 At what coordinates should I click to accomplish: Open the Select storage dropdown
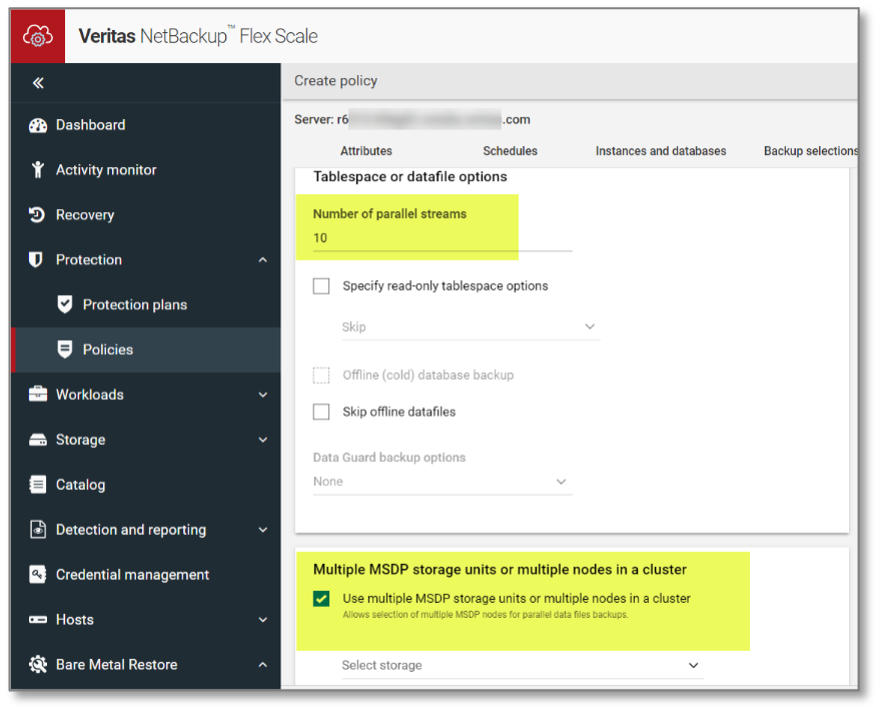click(x=521, y=666)
